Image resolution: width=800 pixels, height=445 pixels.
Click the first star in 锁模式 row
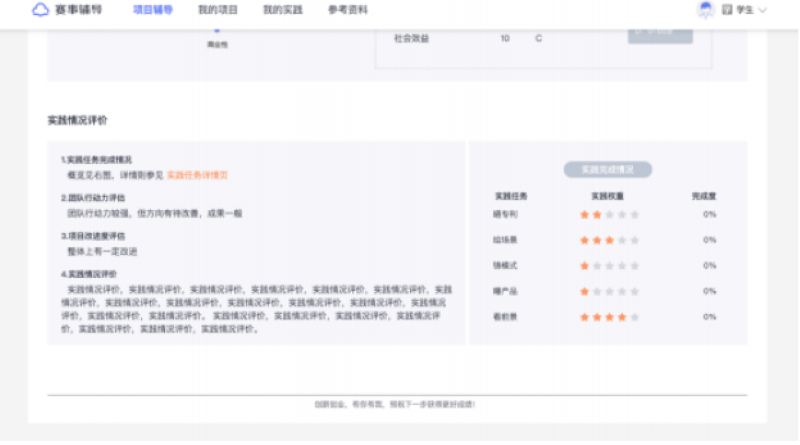pos(584,266)
